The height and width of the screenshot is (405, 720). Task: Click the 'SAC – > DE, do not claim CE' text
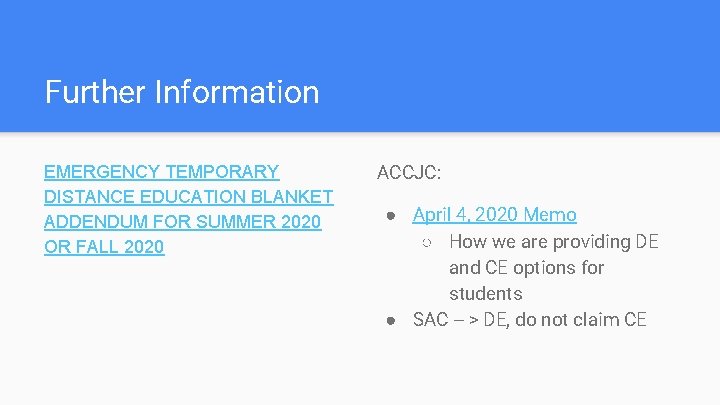pos(529,320)
